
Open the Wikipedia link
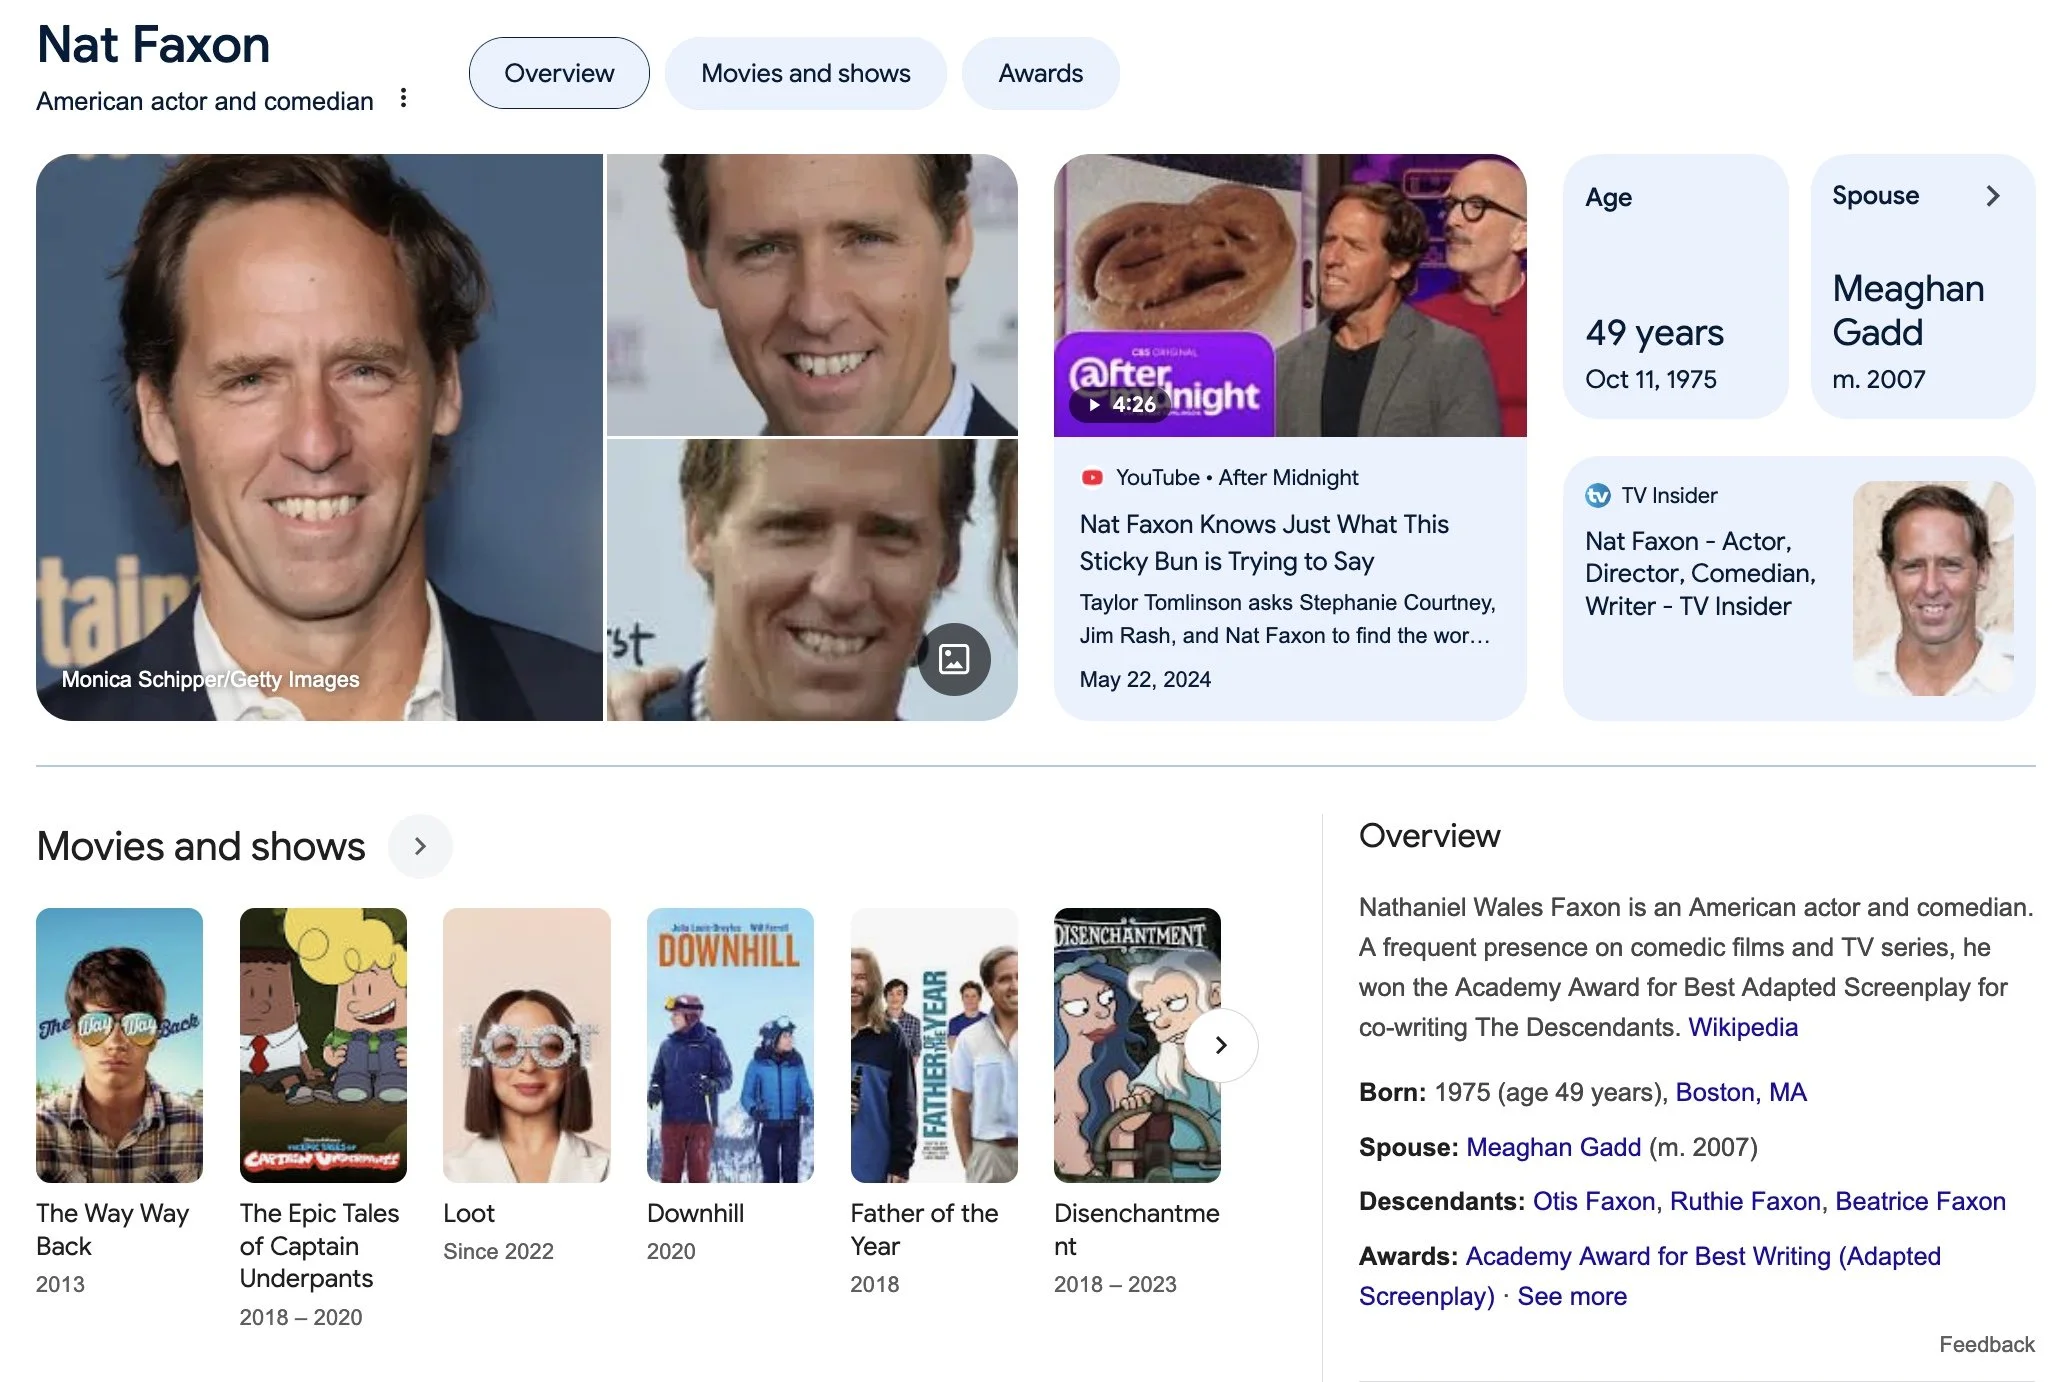click(x=1742, y=1027)
